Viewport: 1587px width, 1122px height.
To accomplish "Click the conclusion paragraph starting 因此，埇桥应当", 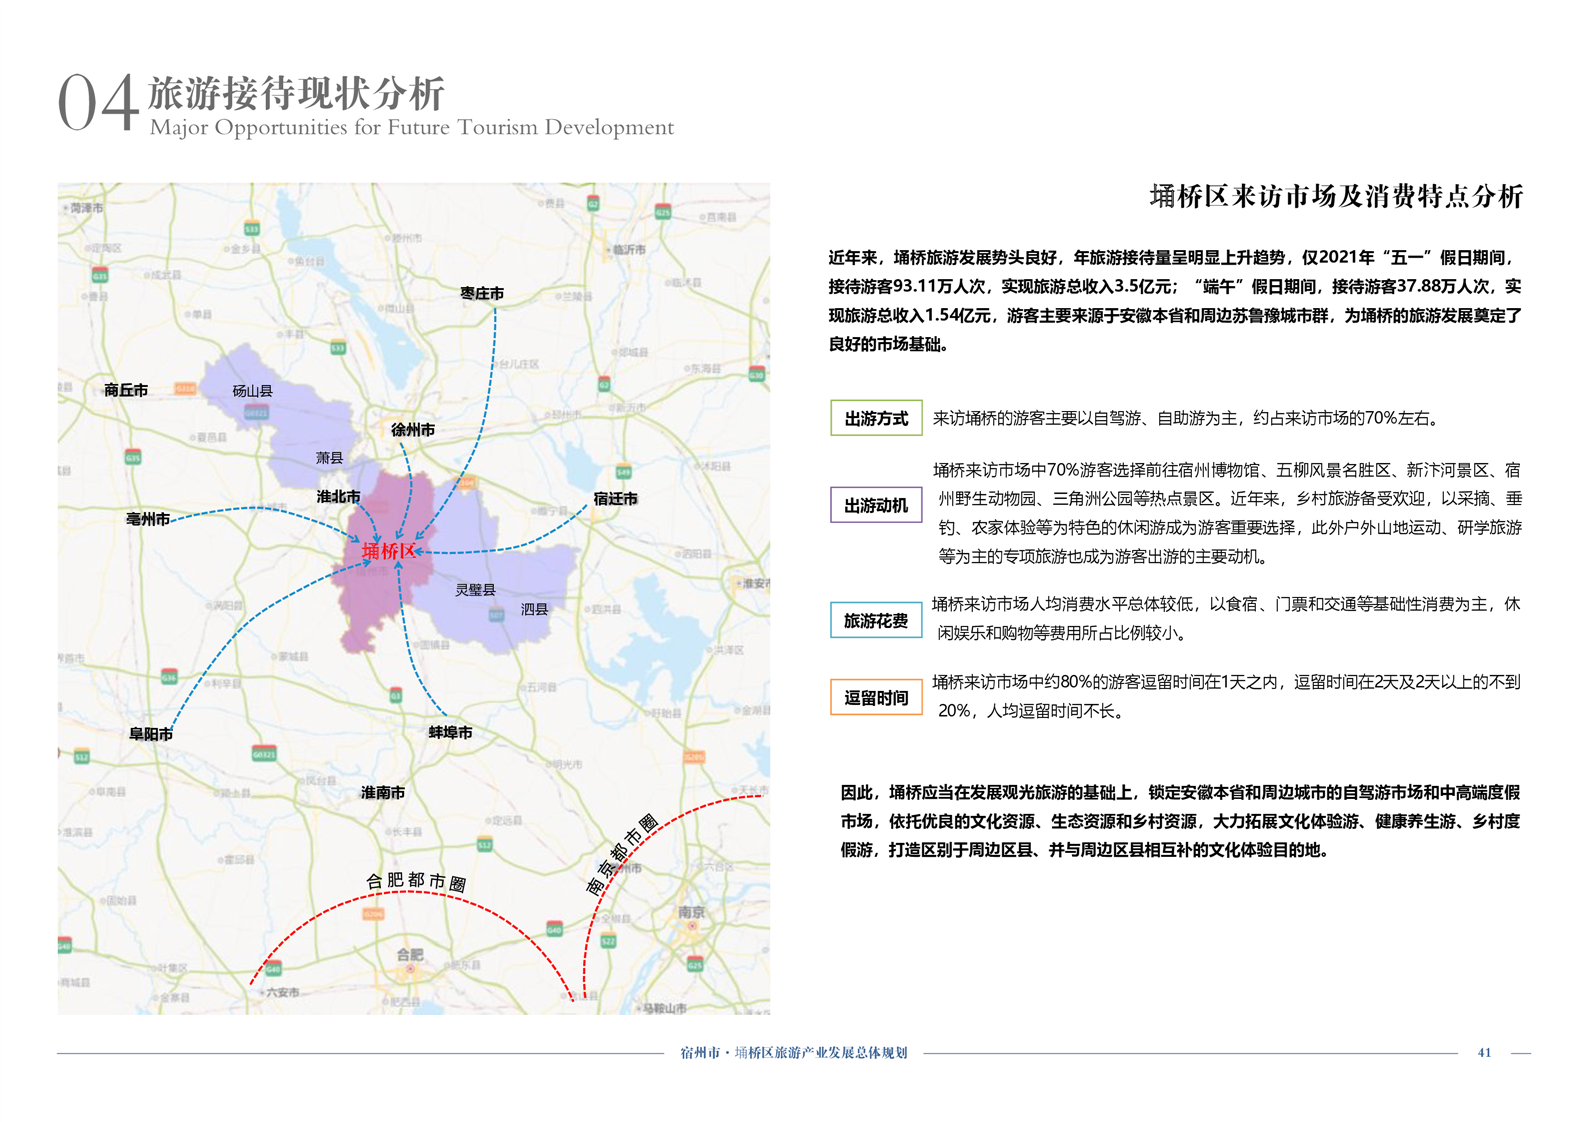I will 1180,821.
